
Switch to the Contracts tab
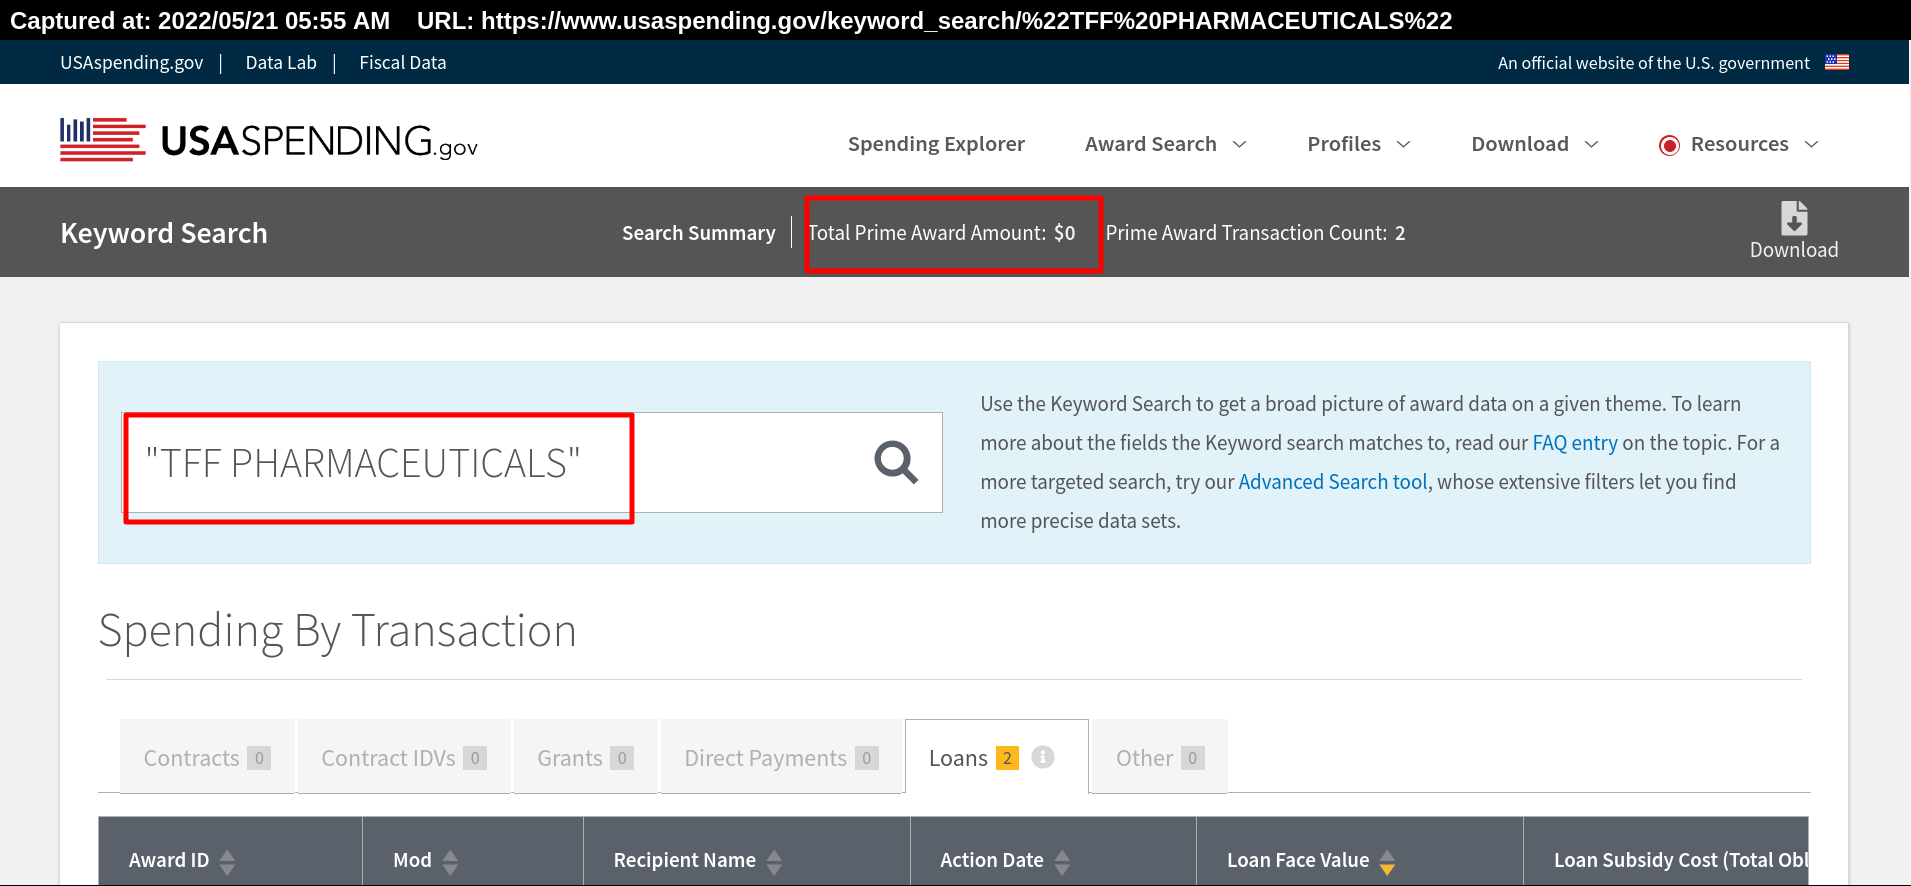[207, 757]
